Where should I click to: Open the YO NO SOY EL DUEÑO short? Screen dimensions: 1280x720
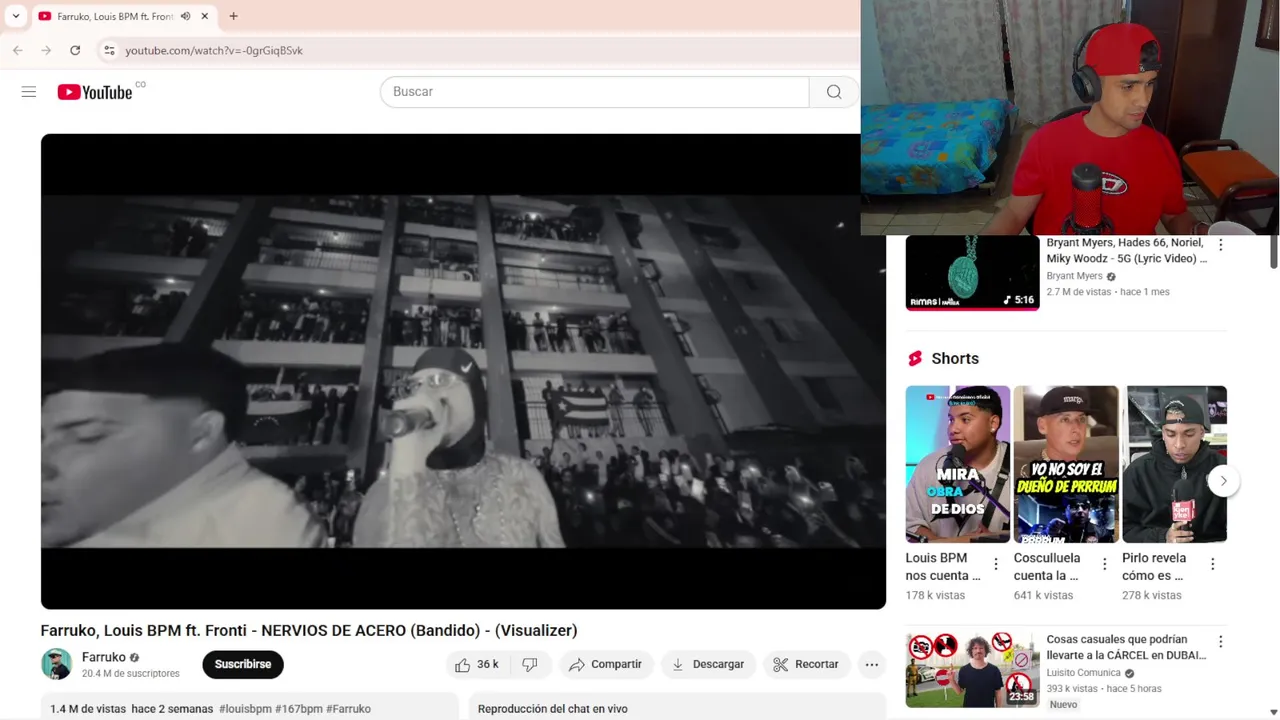click(x=1066, y=464)
